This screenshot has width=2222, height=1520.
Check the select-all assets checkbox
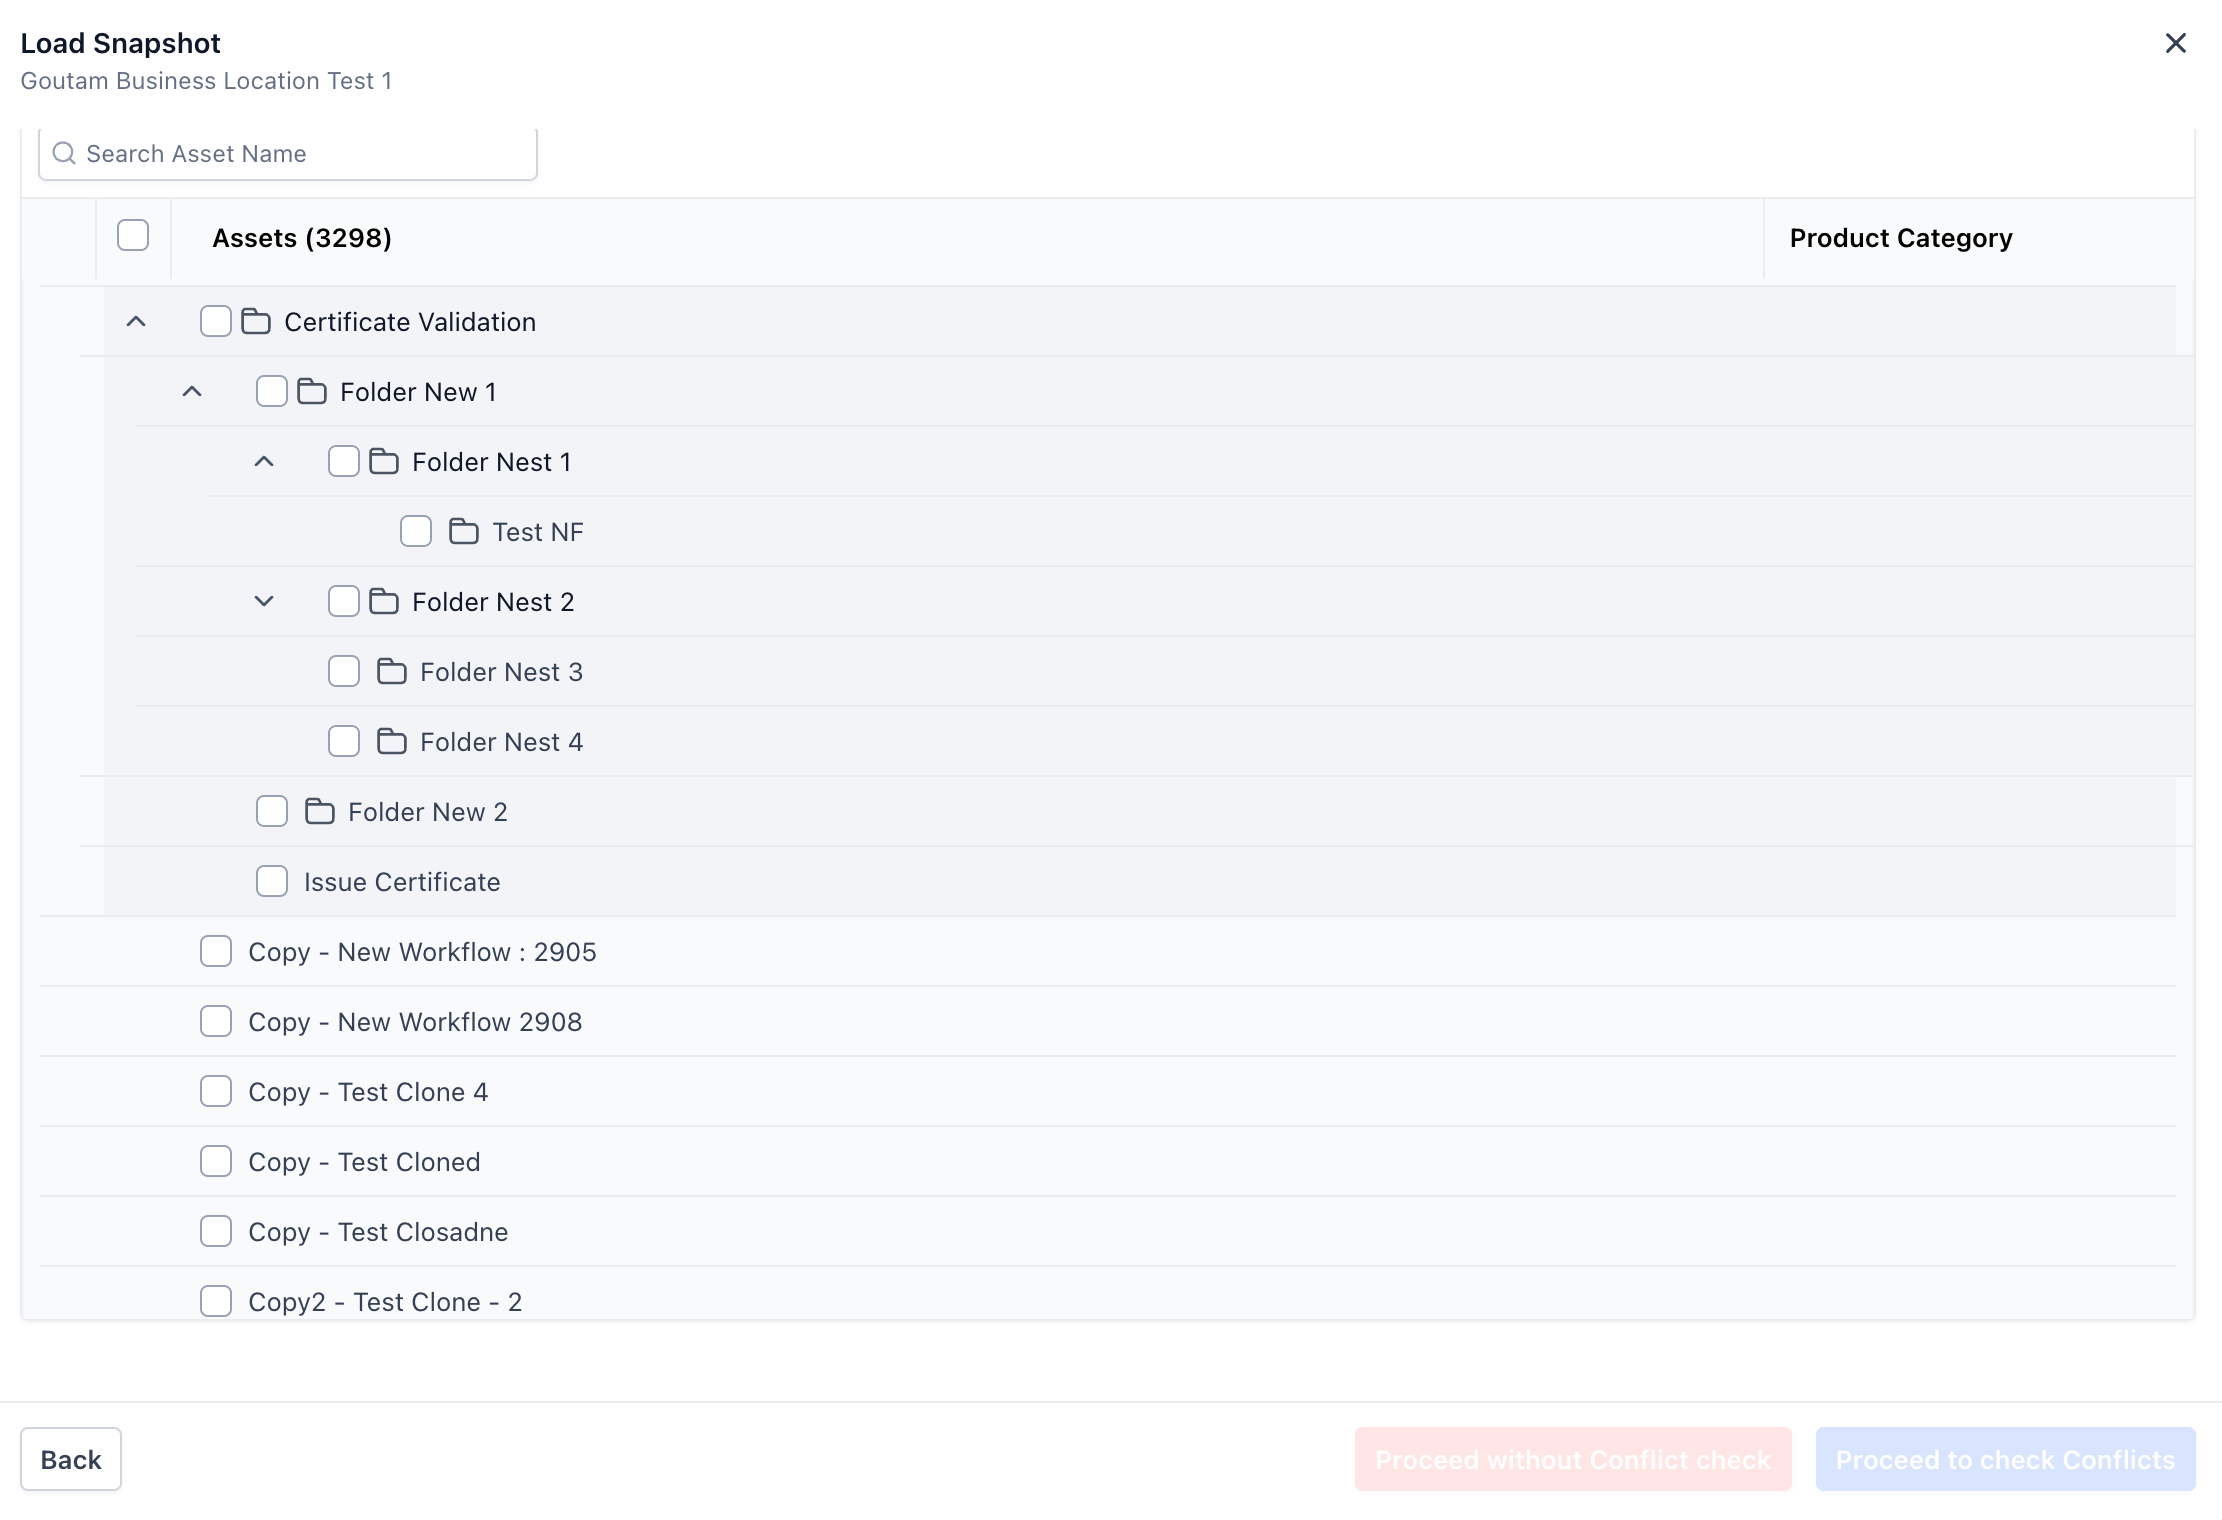coord(132,235)
